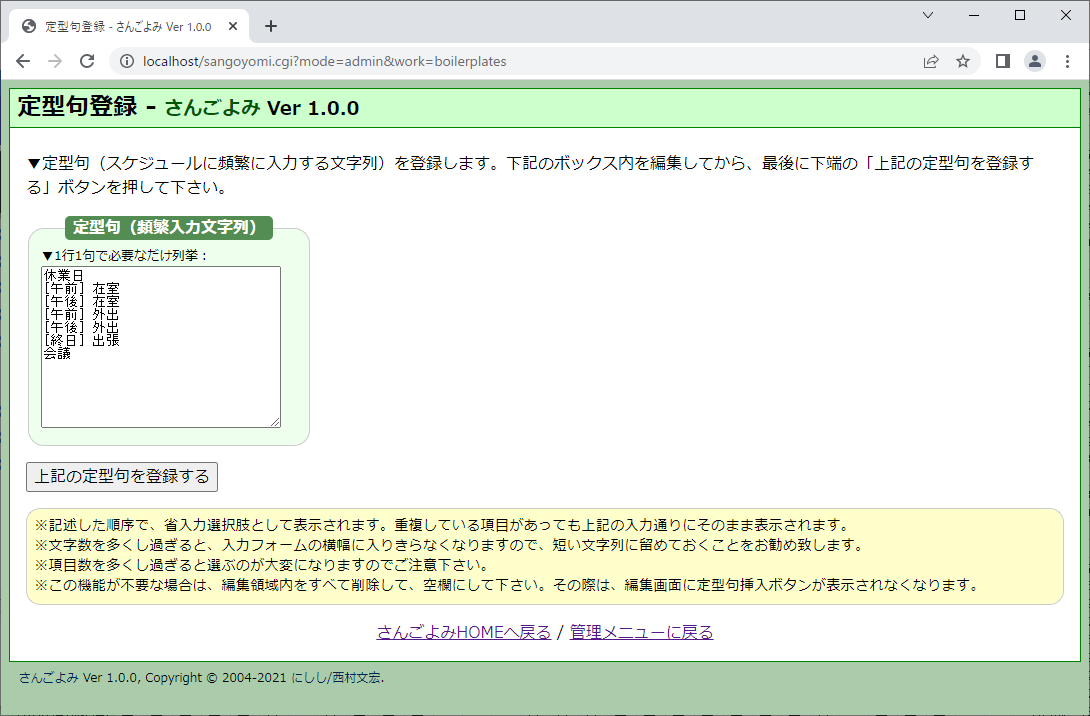Click the browser forward arrow
This screenshot has width=1090, height=716.
point(55,61)
